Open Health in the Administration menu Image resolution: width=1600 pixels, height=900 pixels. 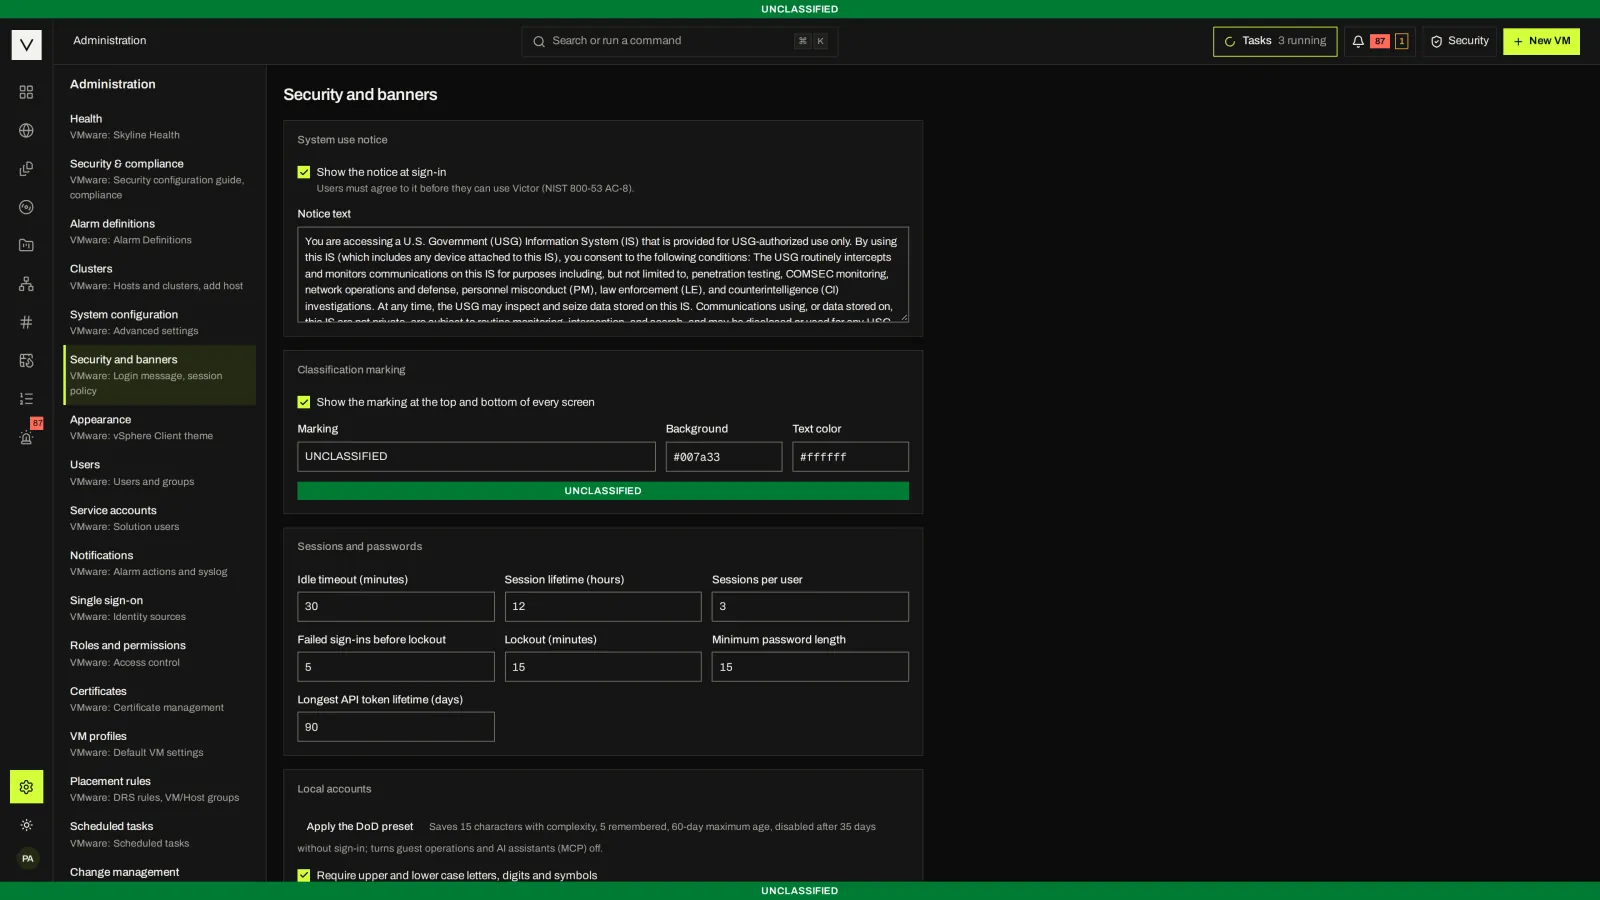(x=159, y=126)
